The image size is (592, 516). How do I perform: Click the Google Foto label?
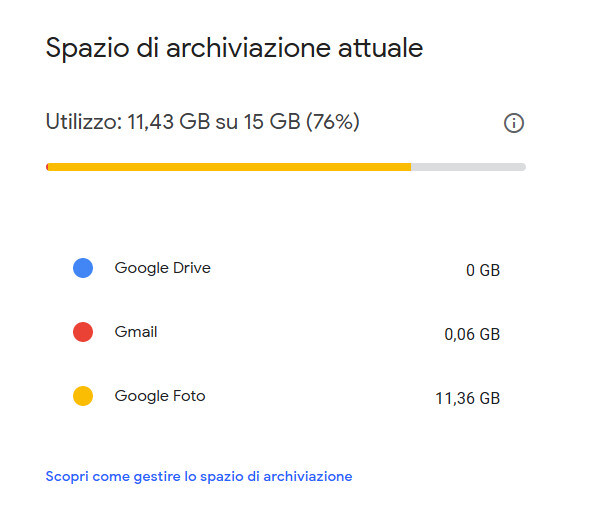click(160, 396)
